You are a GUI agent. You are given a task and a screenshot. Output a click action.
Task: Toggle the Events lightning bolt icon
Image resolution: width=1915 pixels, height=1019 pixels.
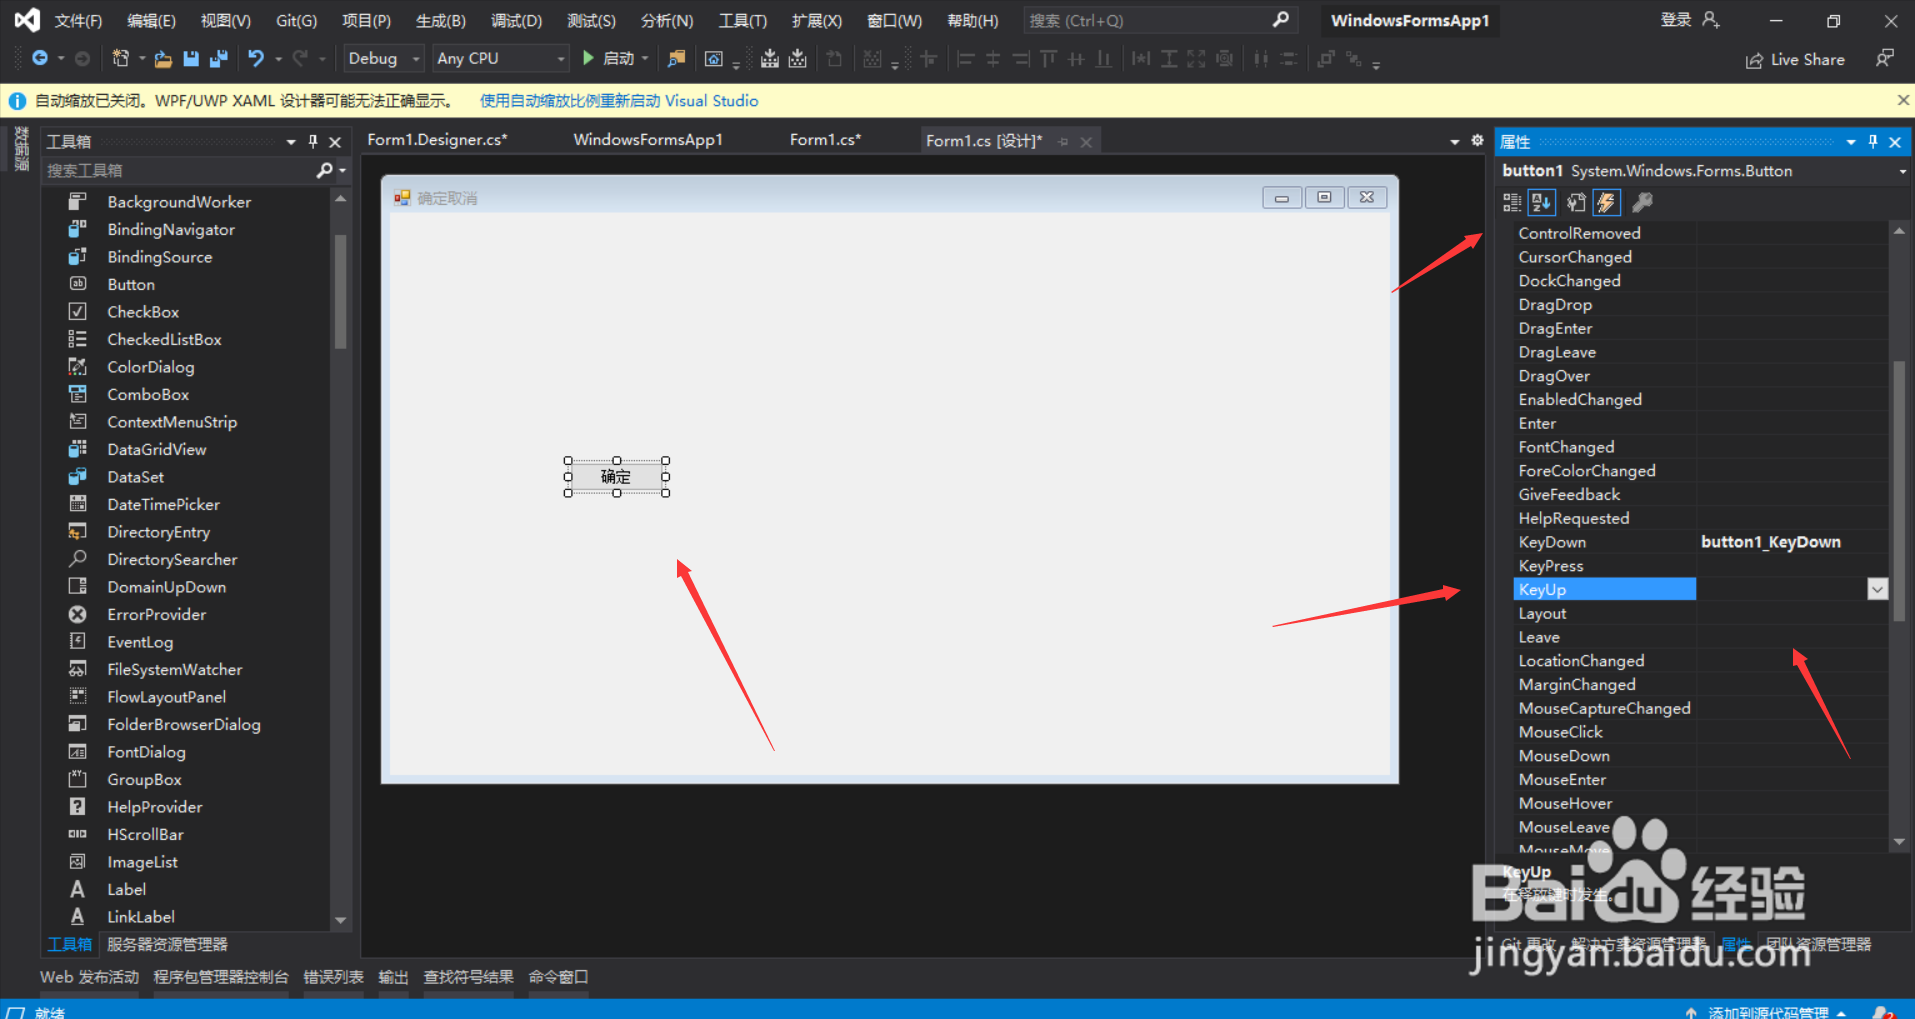click(x=1606, y=203)
